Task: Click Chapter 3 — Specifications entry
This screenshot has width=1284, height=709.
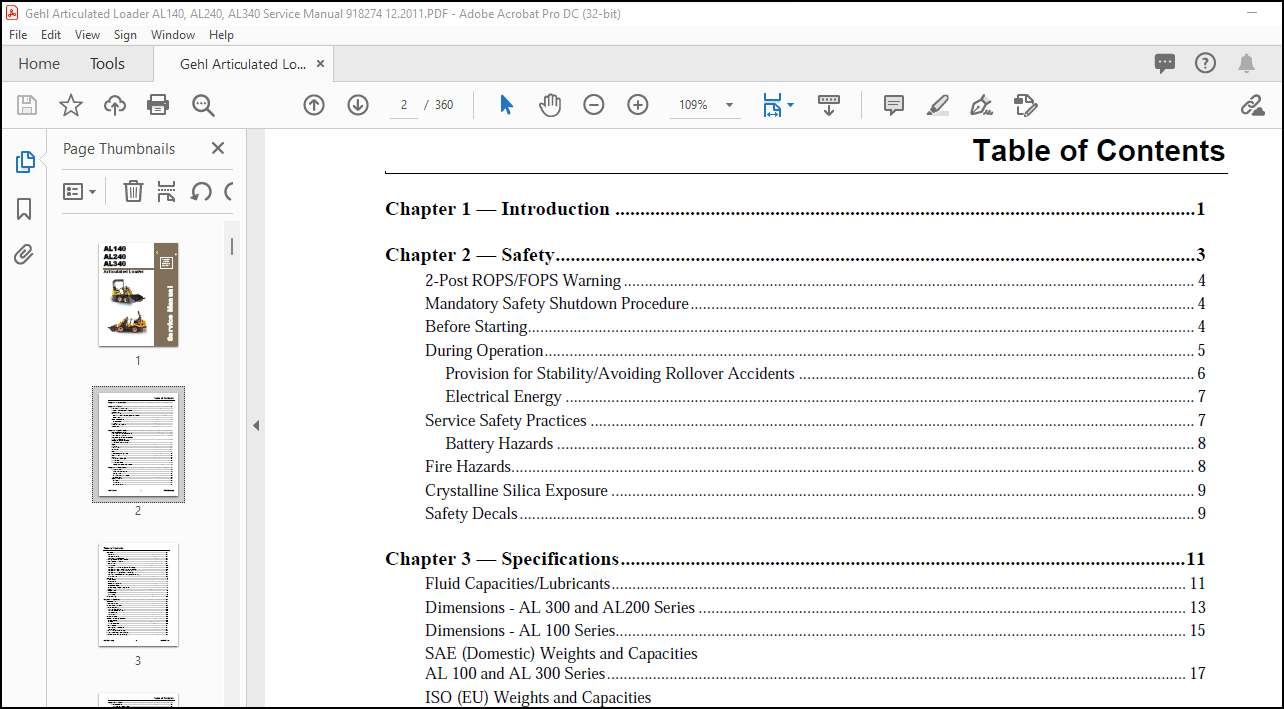Action: [795, 559]
